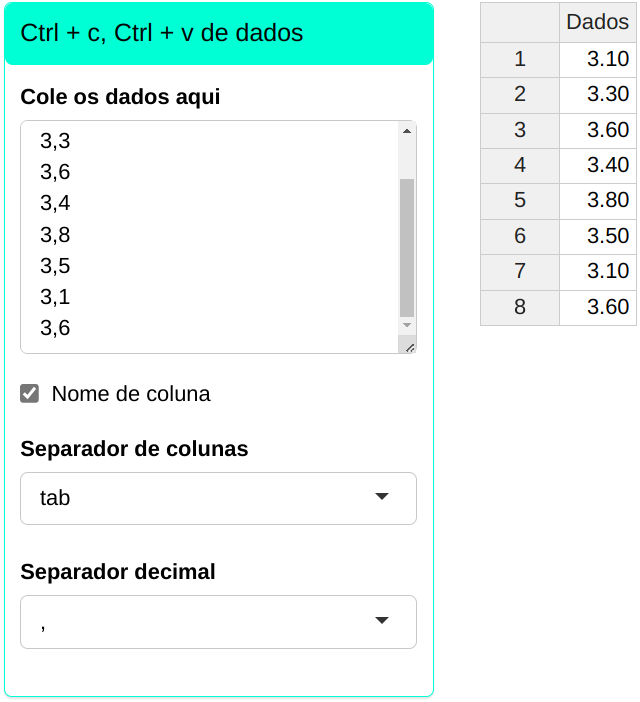This screenshot has width=640, height=702.
Task: Click the textarea scrollbar thumb
Action: (x=406, y=247)
